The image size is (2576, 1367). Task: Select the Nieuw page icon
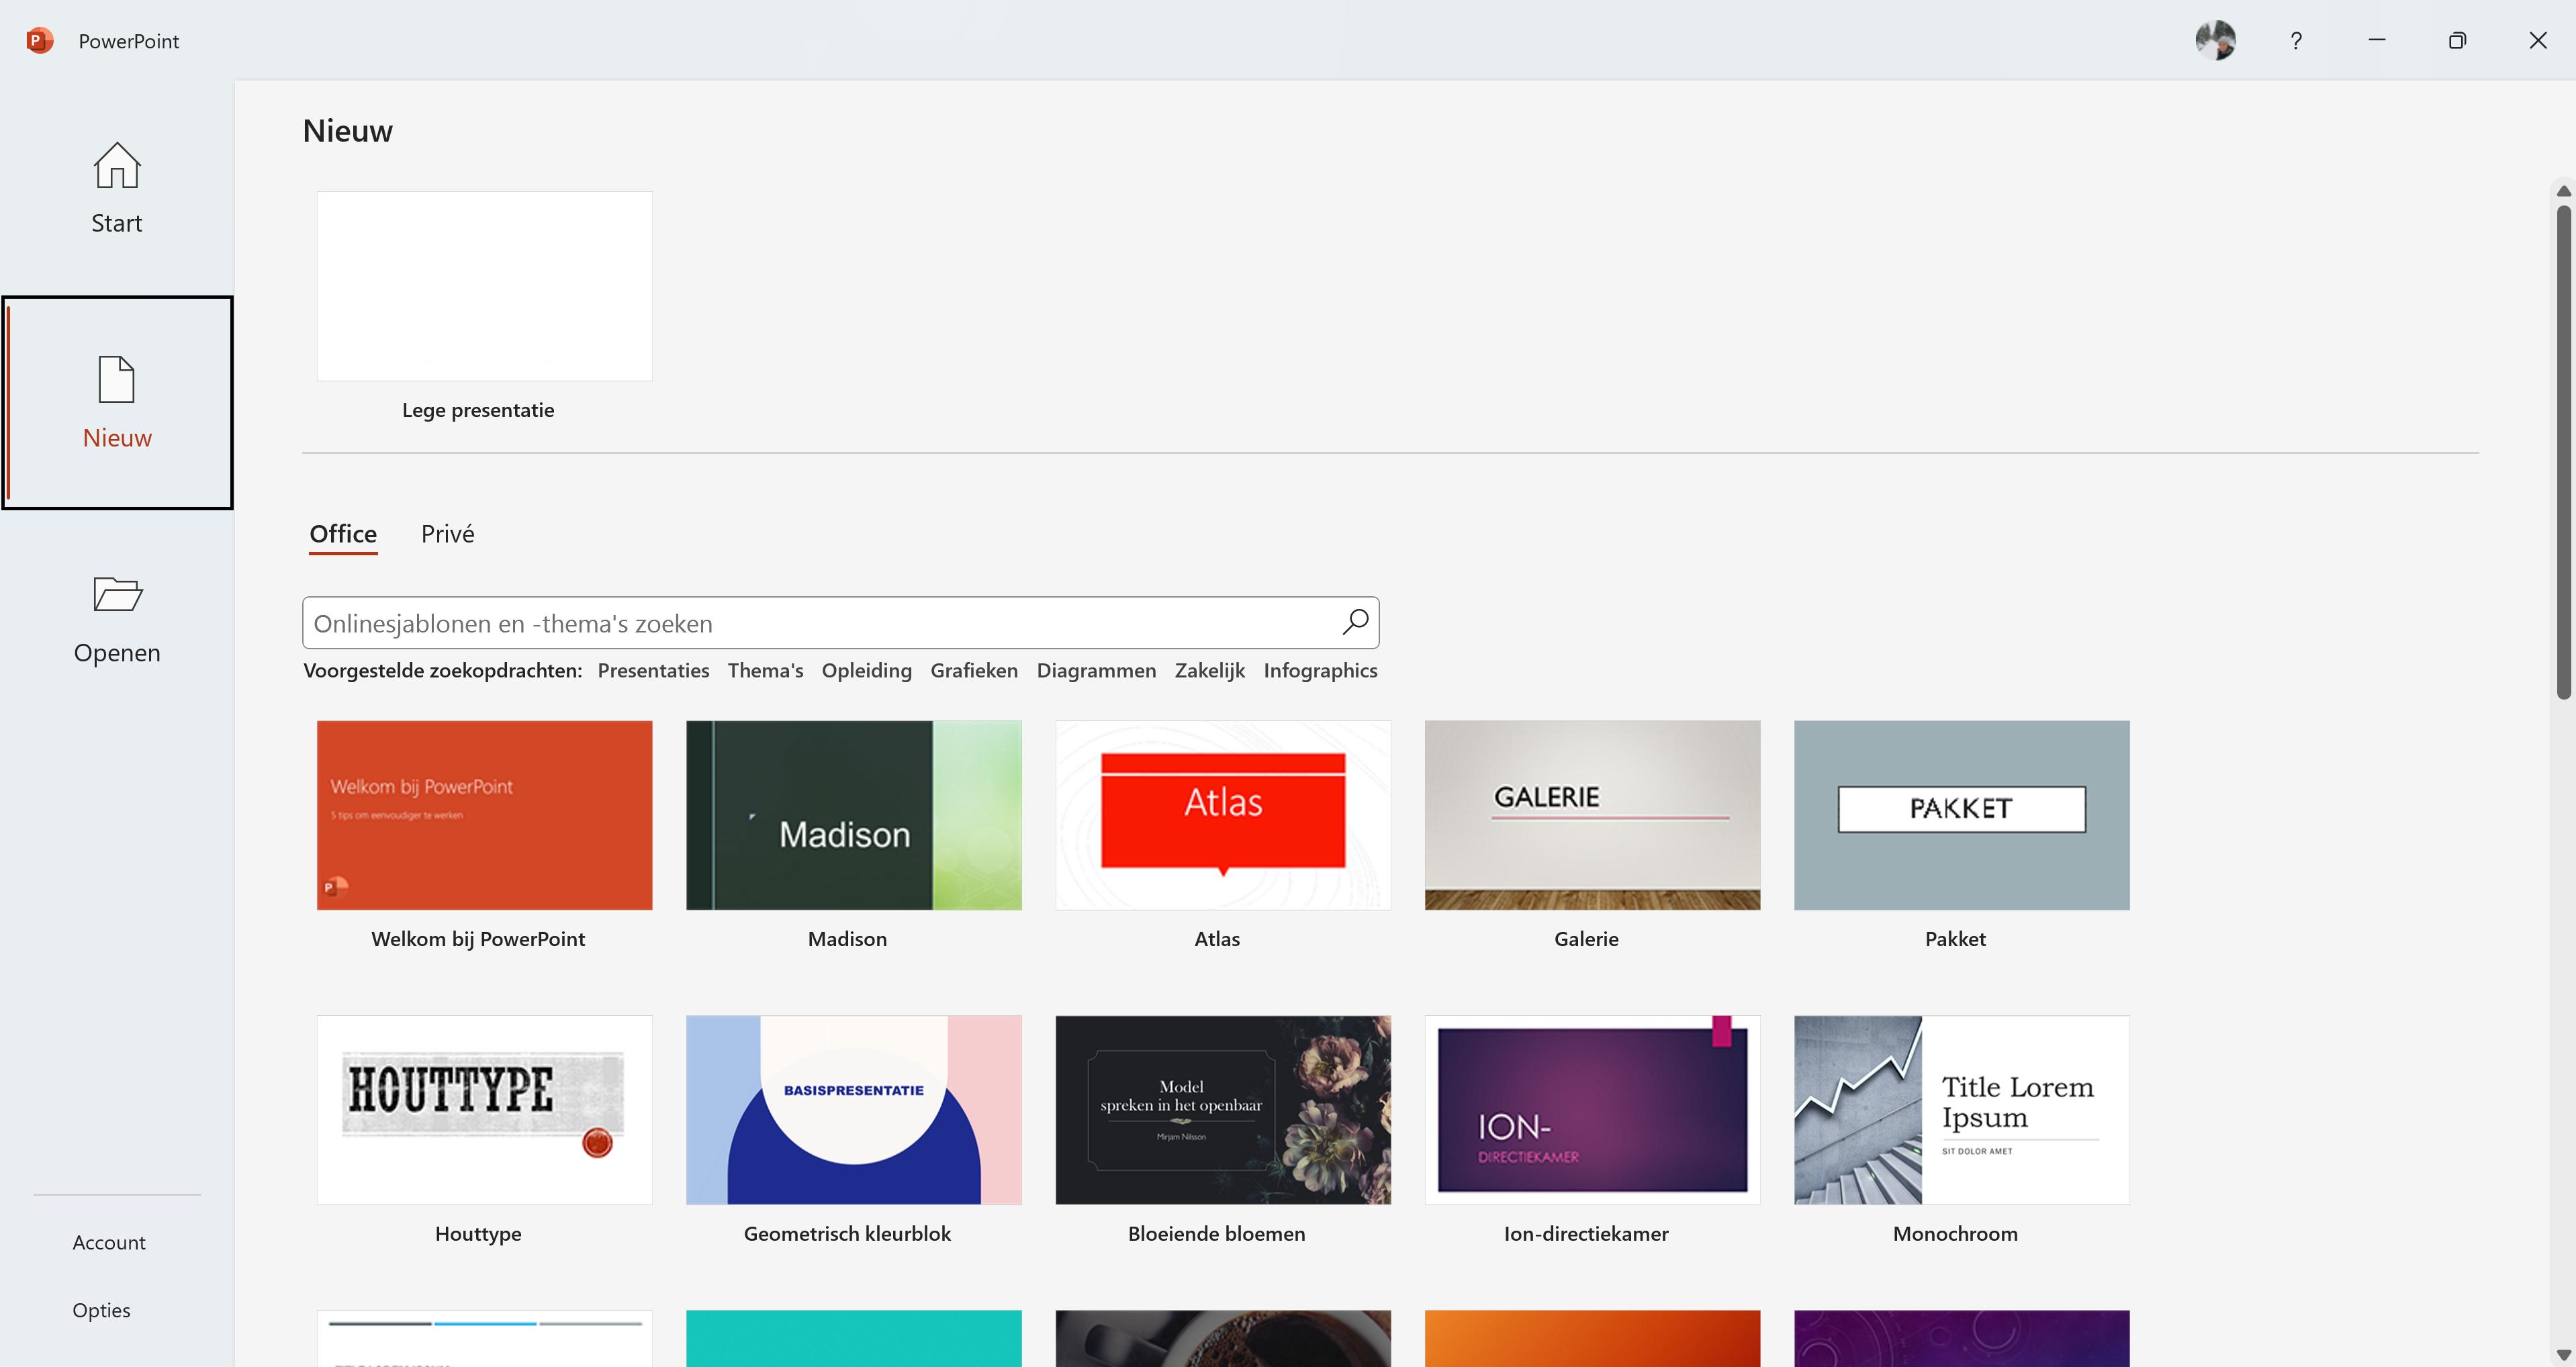click(117, 380)
